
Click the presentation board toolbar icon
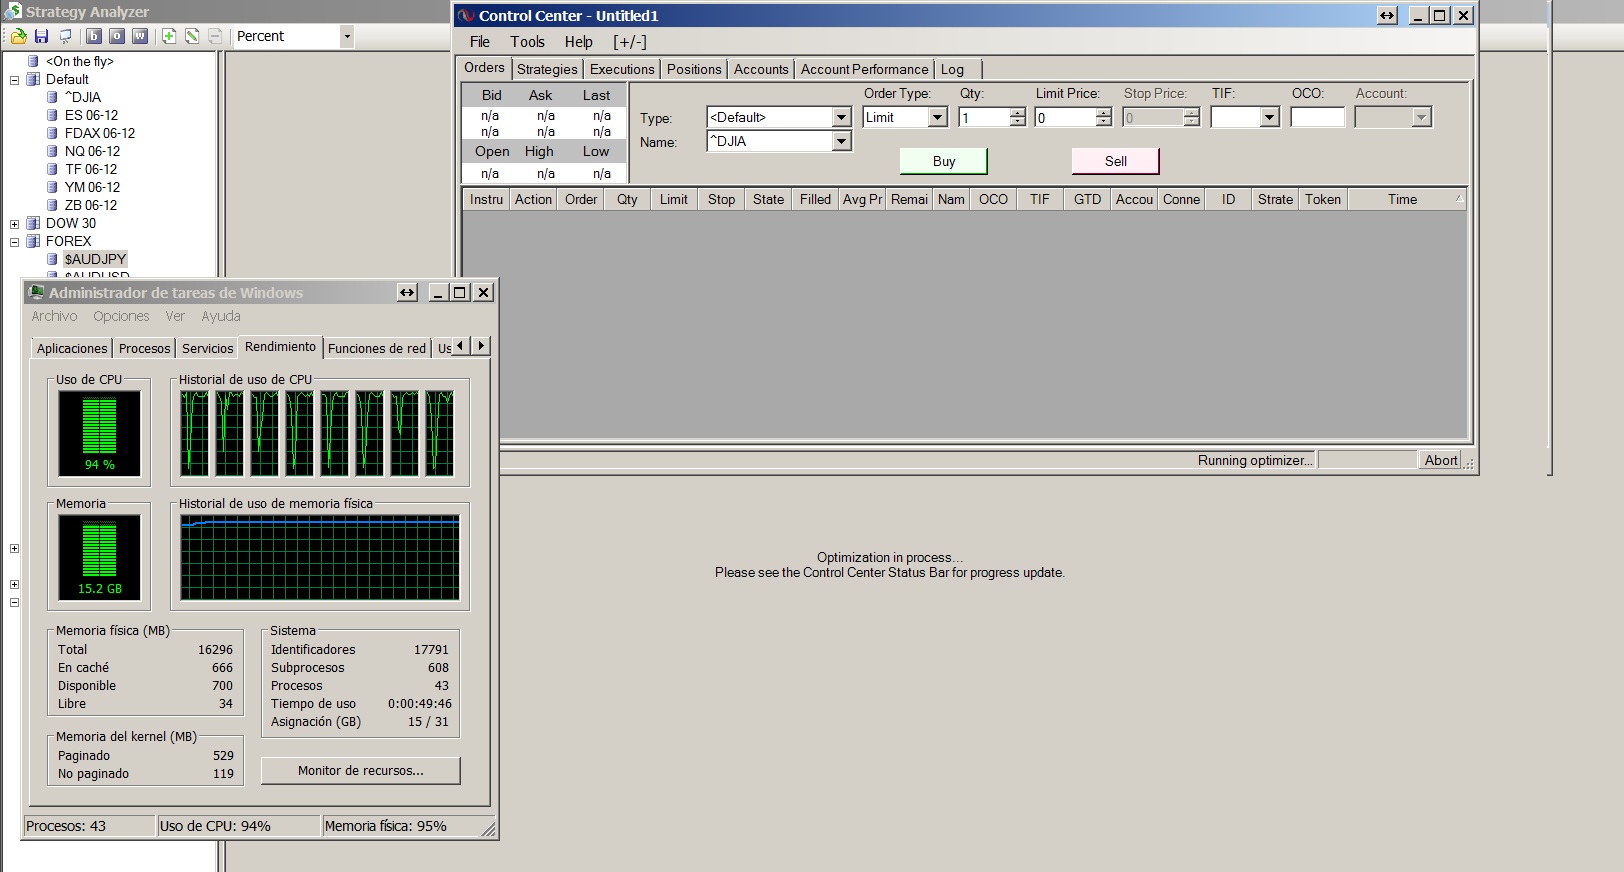65,36
